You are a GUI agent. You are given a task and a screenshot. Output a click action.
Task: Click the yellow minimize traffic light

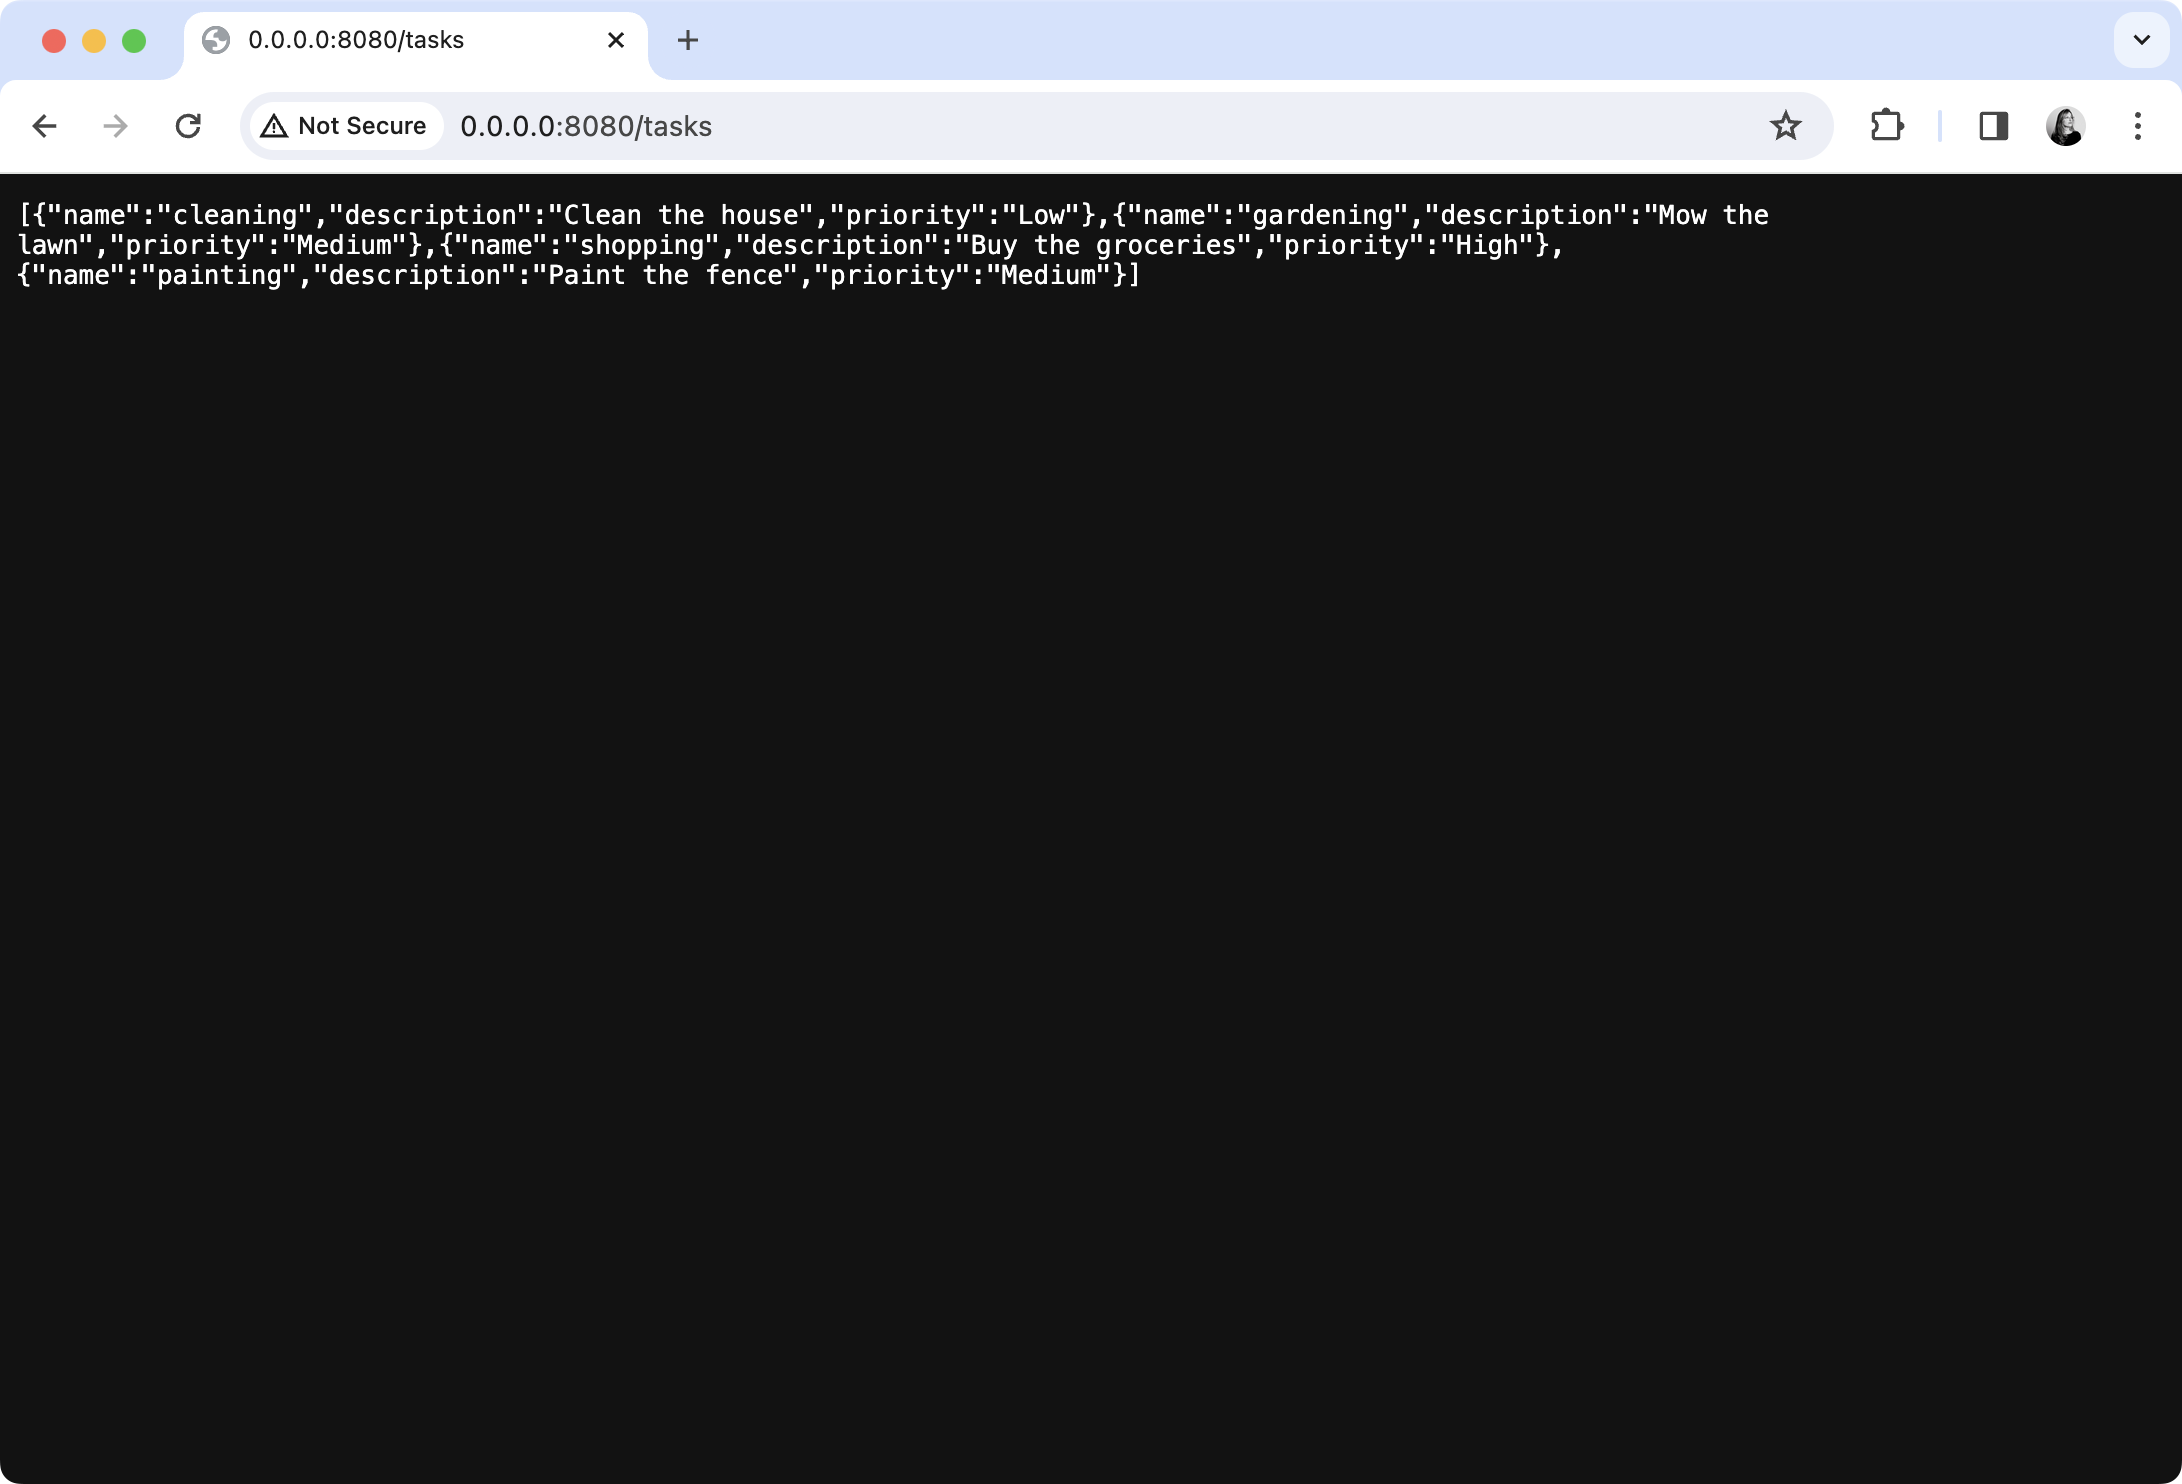click(95, 40)
